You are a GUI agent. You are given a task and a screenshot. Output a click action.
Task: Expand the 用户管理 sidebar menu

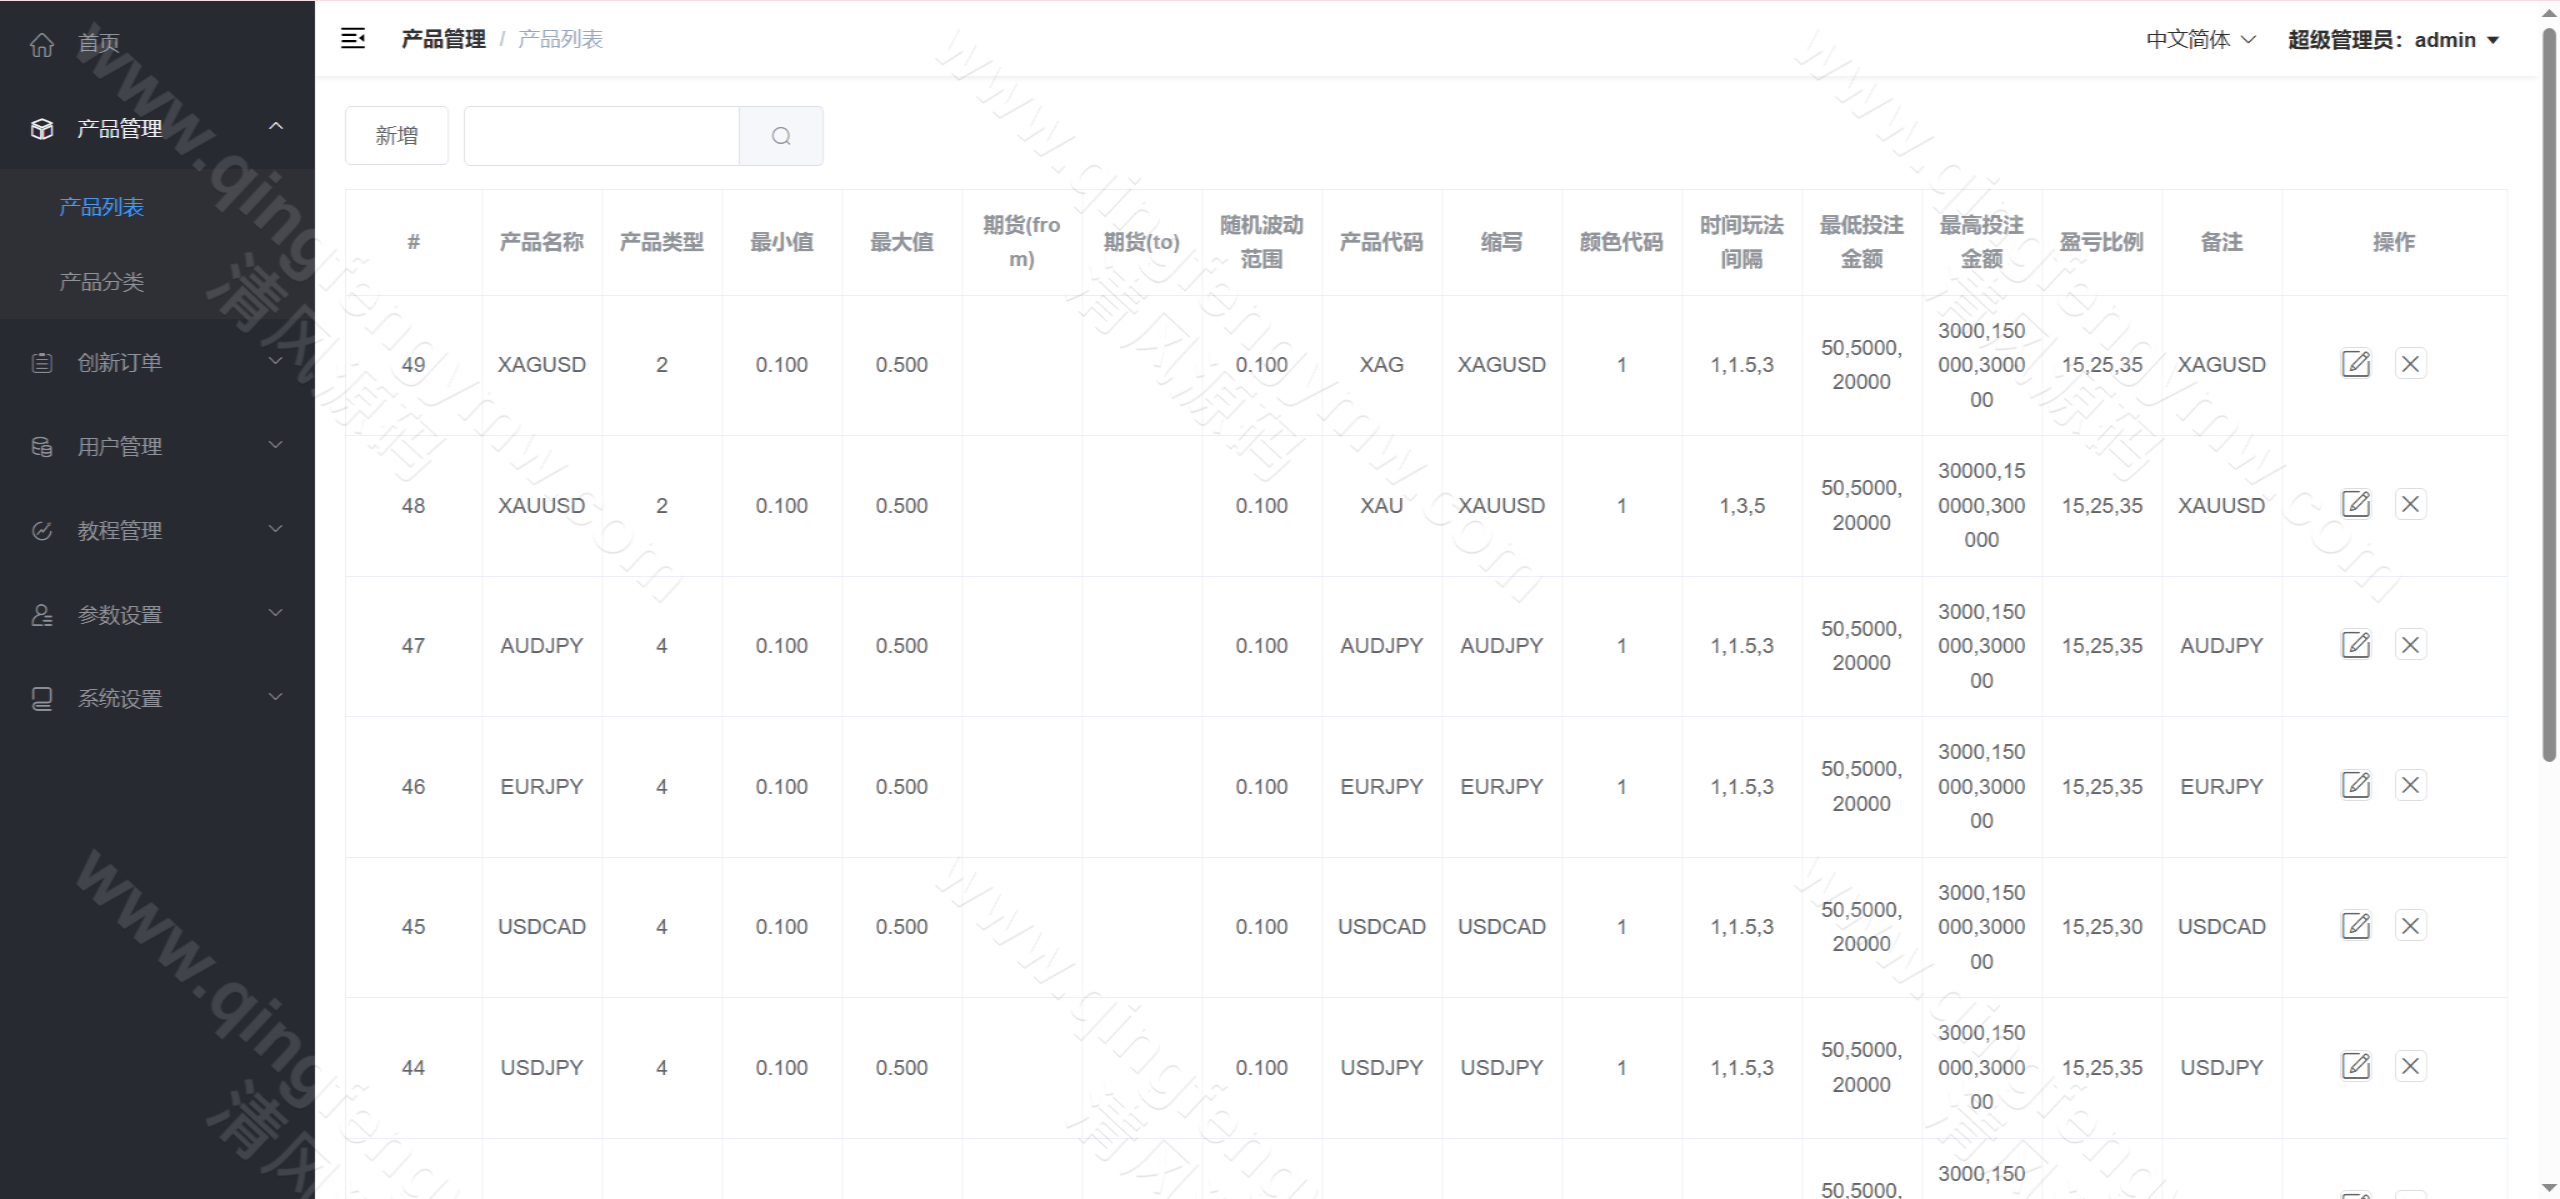pos(157,446)
